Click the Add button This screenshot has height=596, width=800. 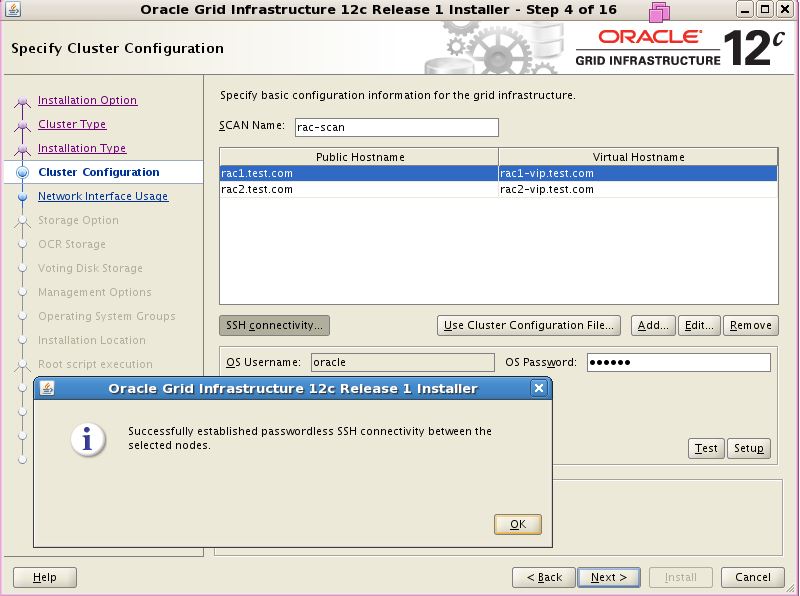(653, 325)
